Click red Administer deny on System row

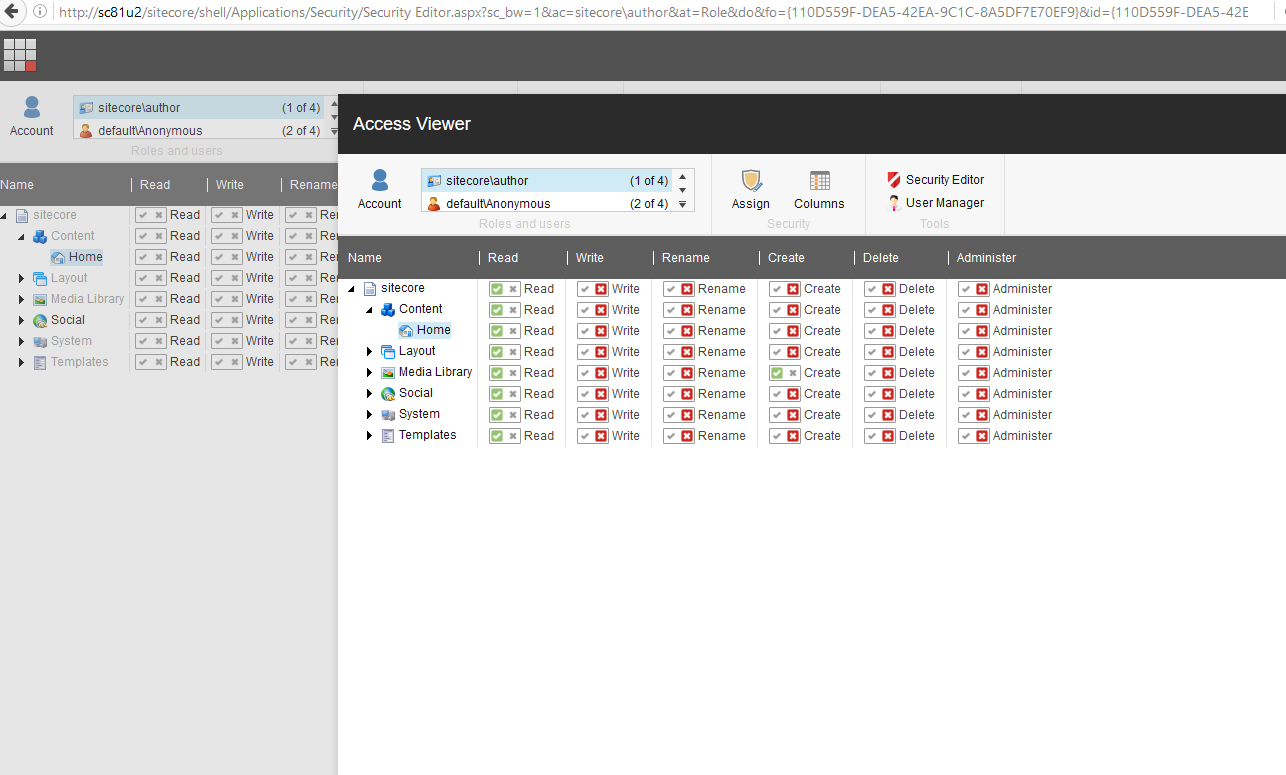coord(982,415)
